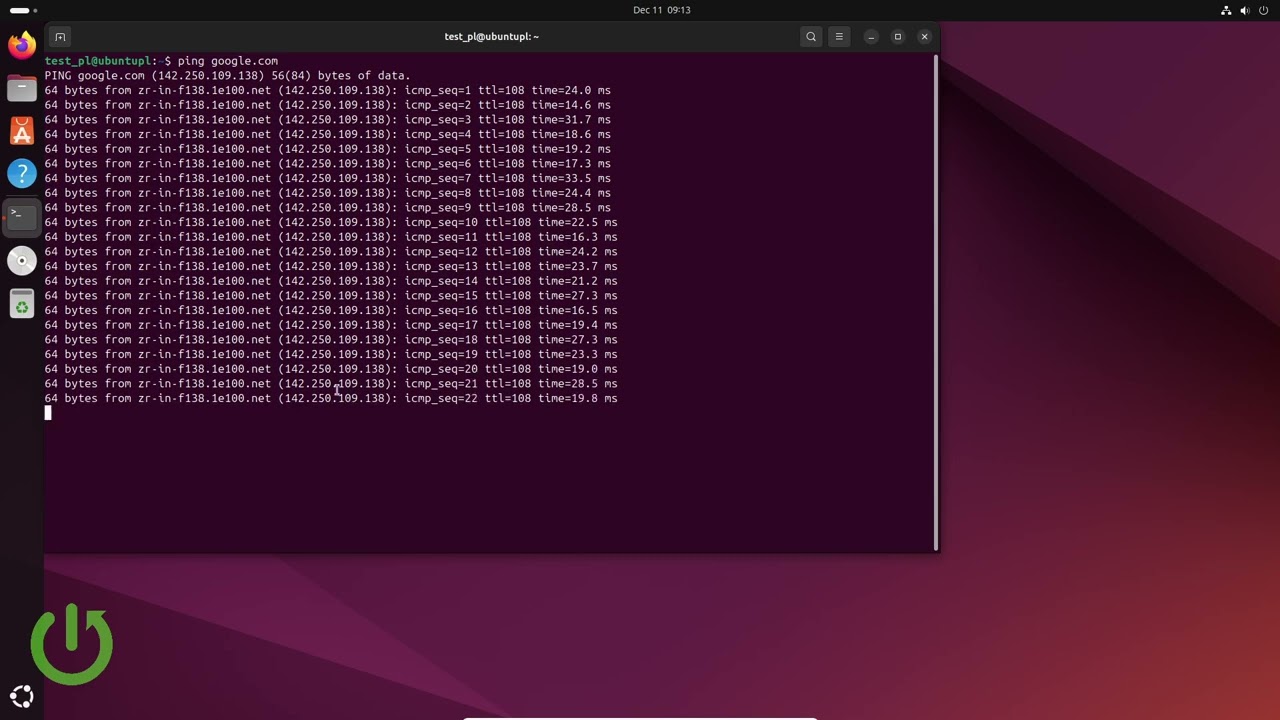Open the Trash in dock
The height and width of the screenshot is (720, 1280).
(x=21, y=304)
